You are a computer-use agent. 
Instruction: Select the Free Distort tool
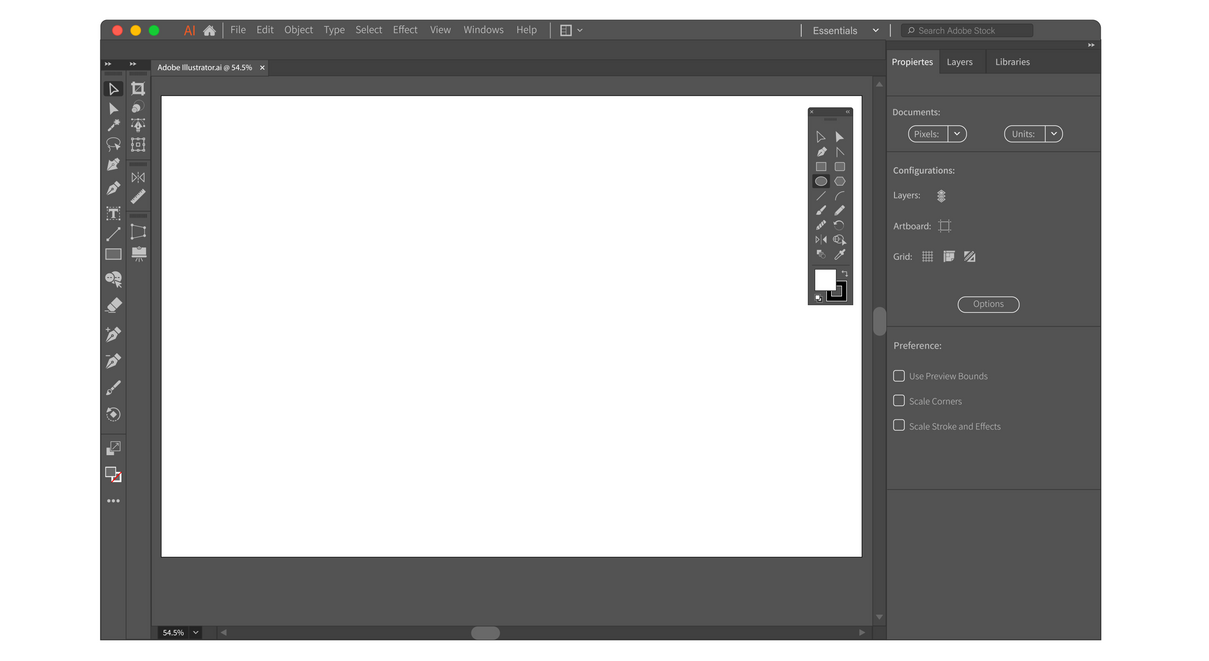click(138, 232)
